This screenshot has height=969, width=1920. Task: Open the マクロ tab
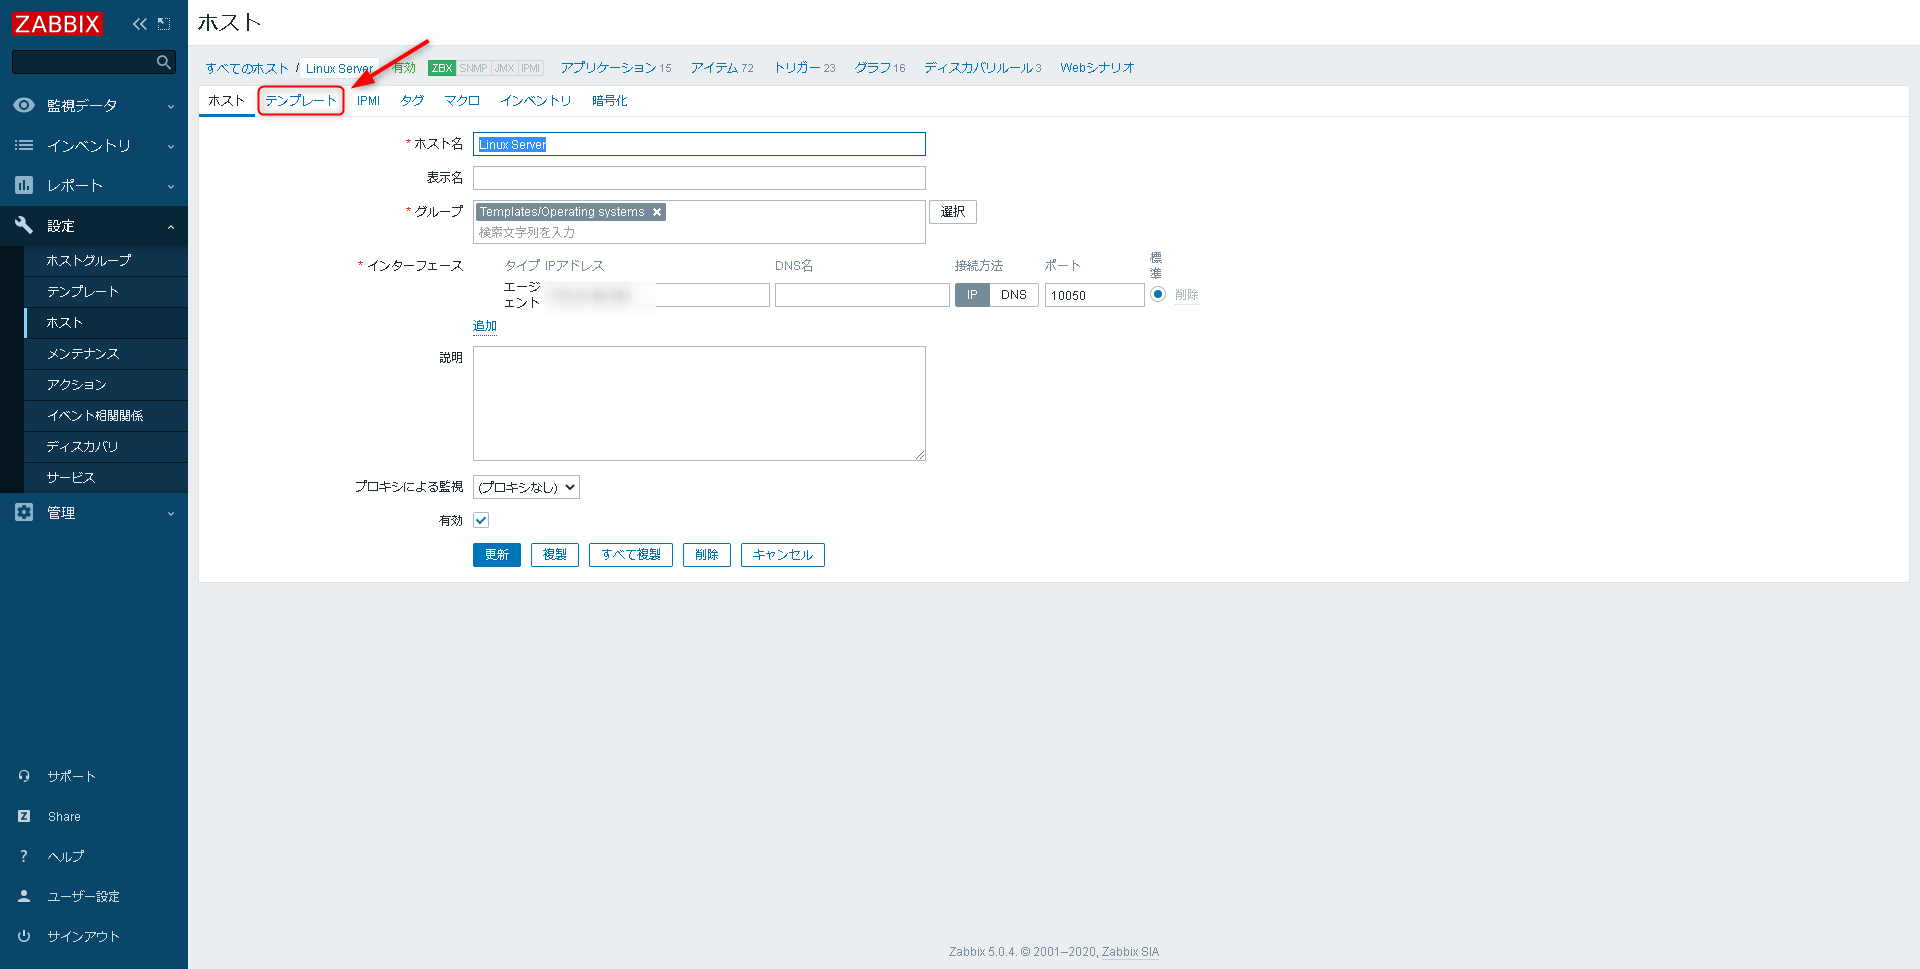point(462,100)
